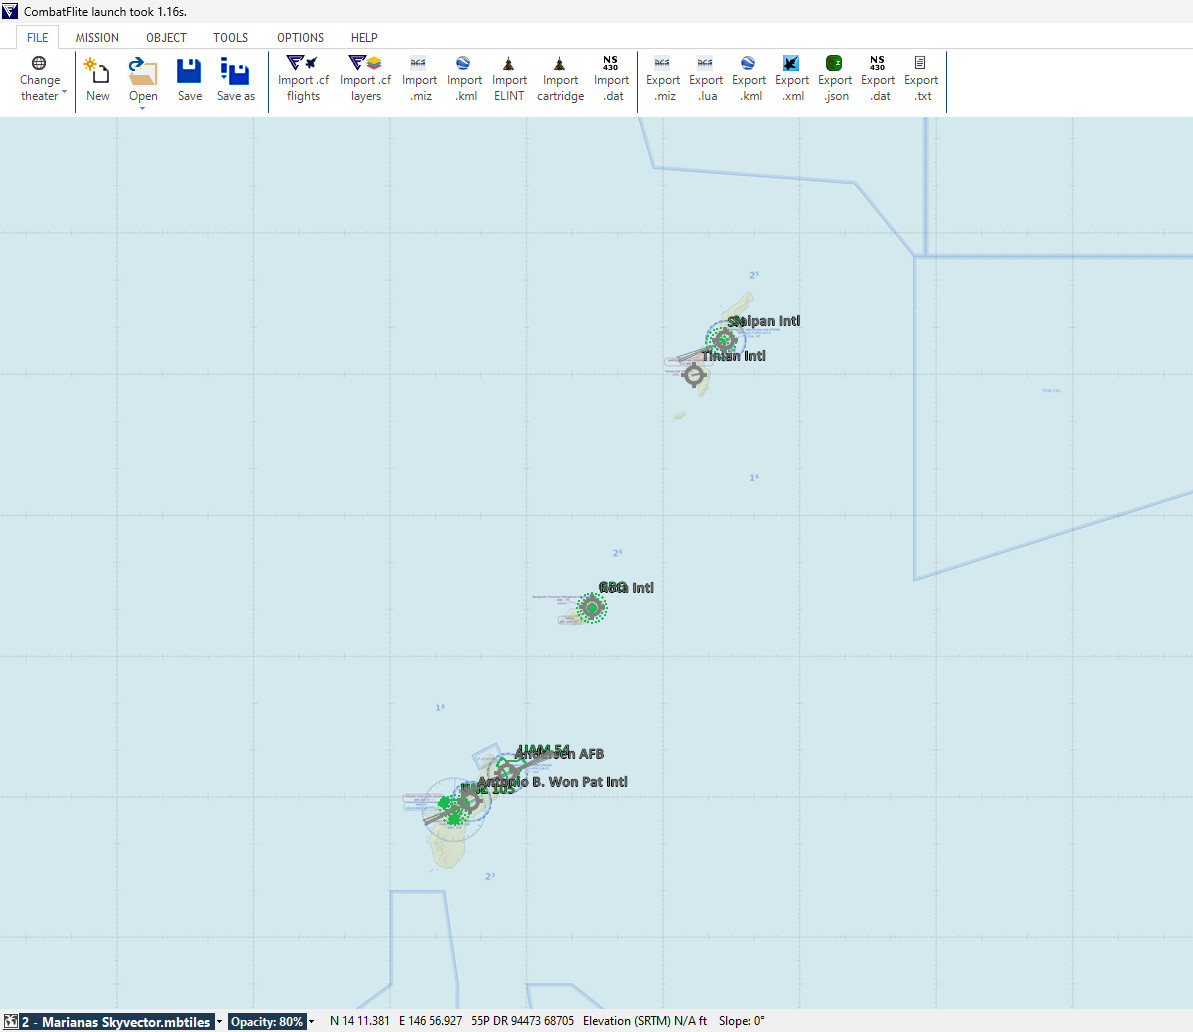The image size is (1193, 1032).
Task: Export mission as .txt file
Action: (921, 64)
